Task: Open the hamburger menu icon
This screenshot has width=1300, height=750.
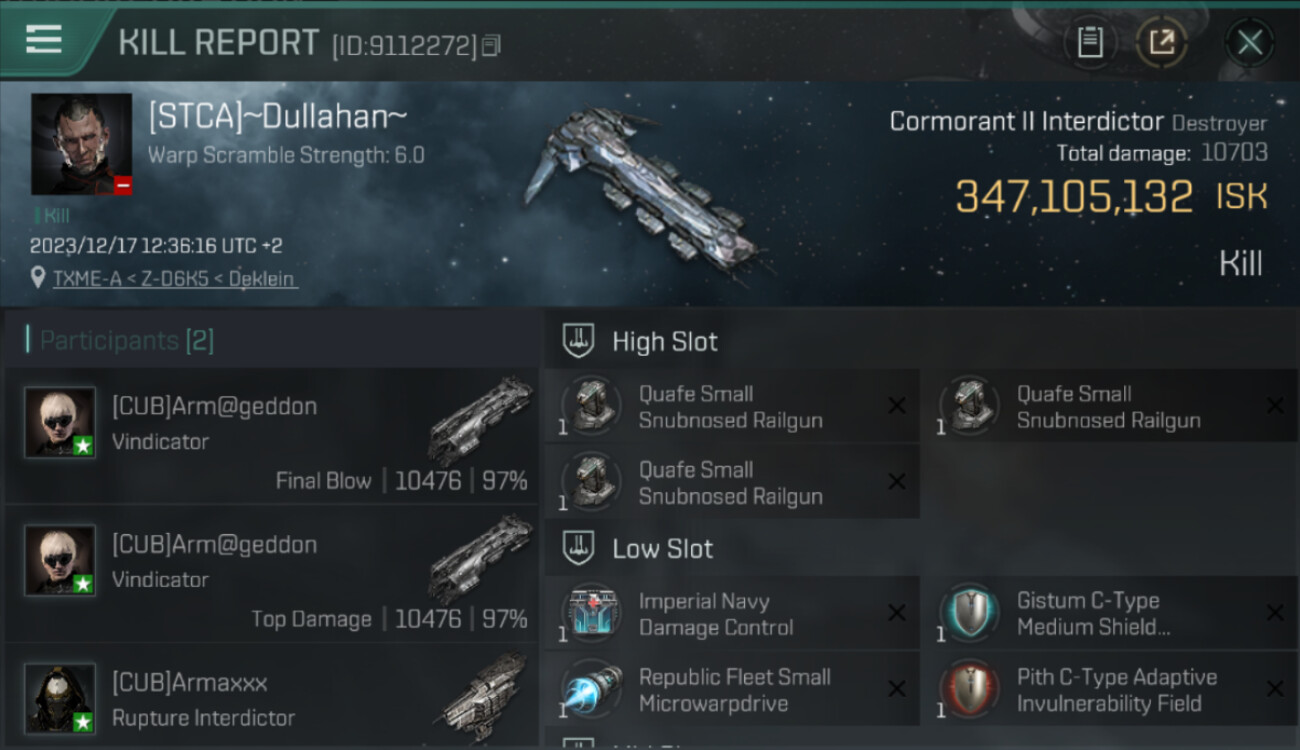Action: coord(43,40)
